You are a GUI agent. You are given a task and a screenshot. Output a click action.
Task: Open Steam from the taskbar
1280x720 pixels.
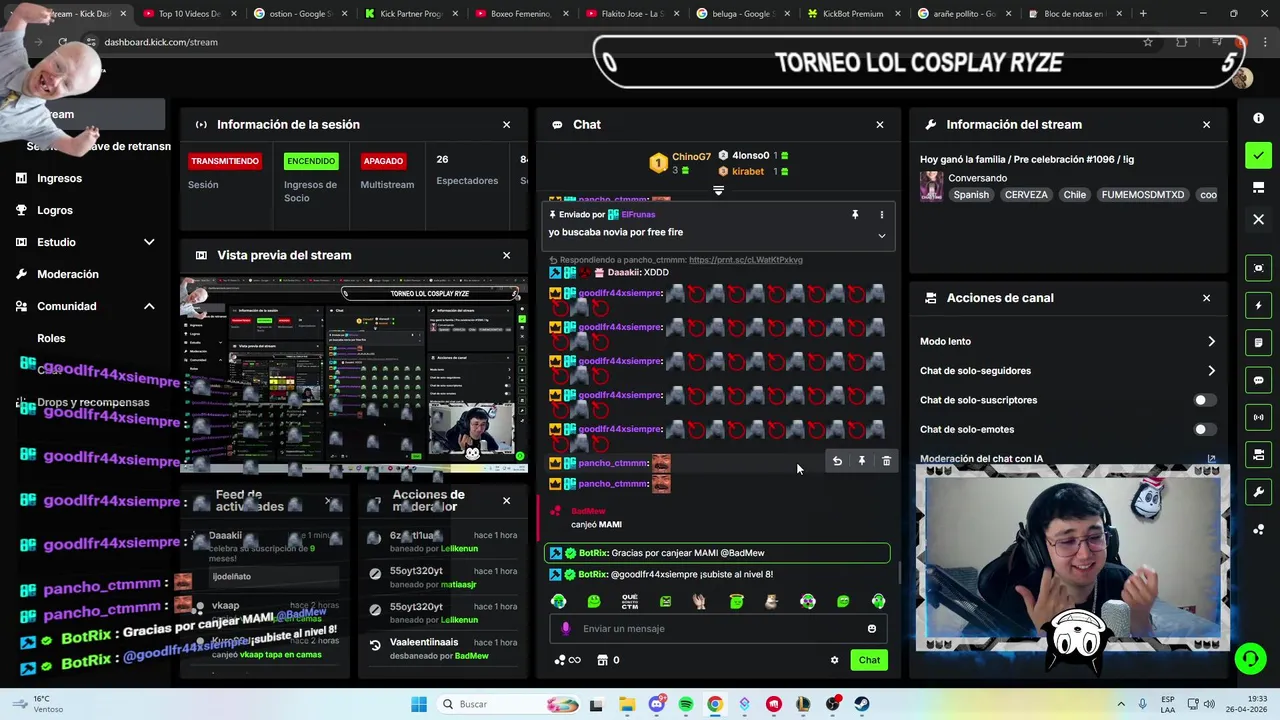point(862,704)
